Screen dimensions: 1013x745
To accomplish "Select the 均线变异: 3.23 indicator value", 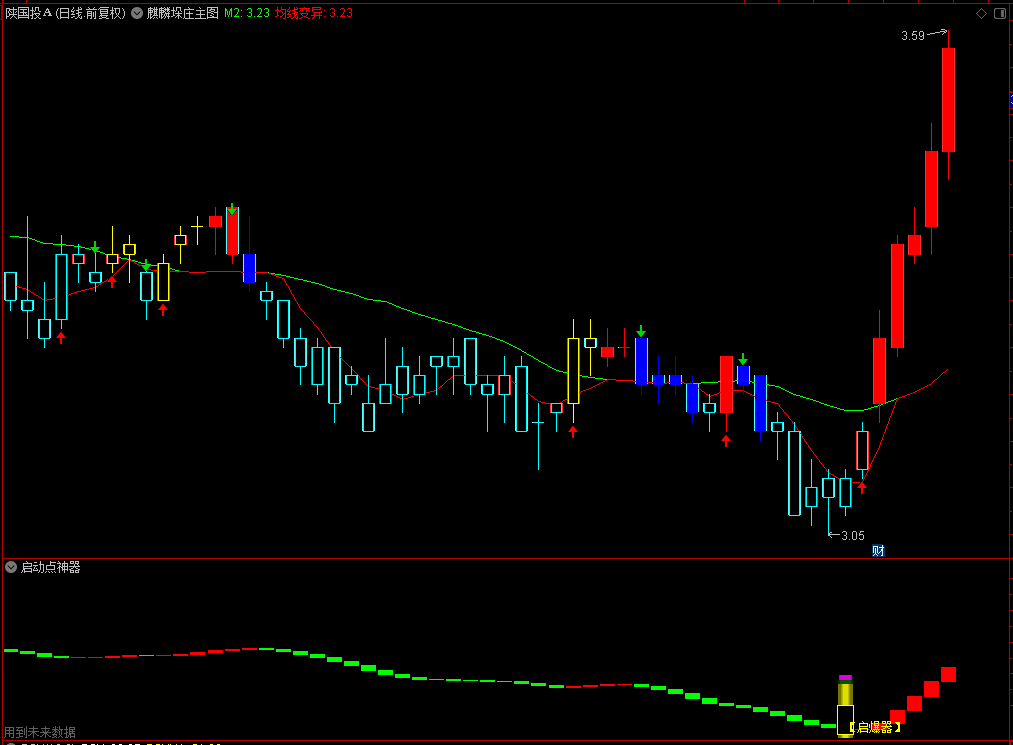I will [x=314, y=13].
